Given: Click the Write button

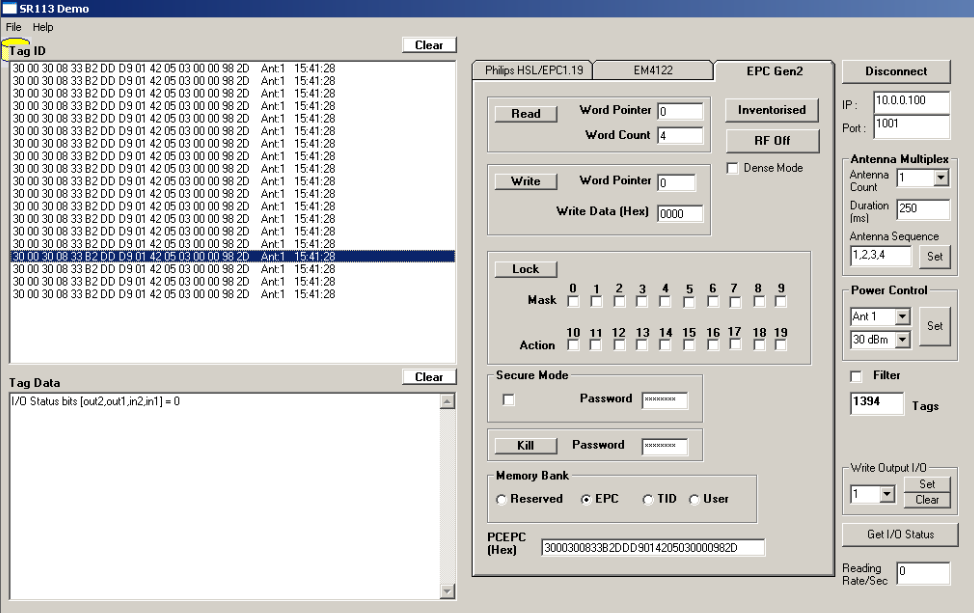Looking at the screenshot, I should coord(526,181).
